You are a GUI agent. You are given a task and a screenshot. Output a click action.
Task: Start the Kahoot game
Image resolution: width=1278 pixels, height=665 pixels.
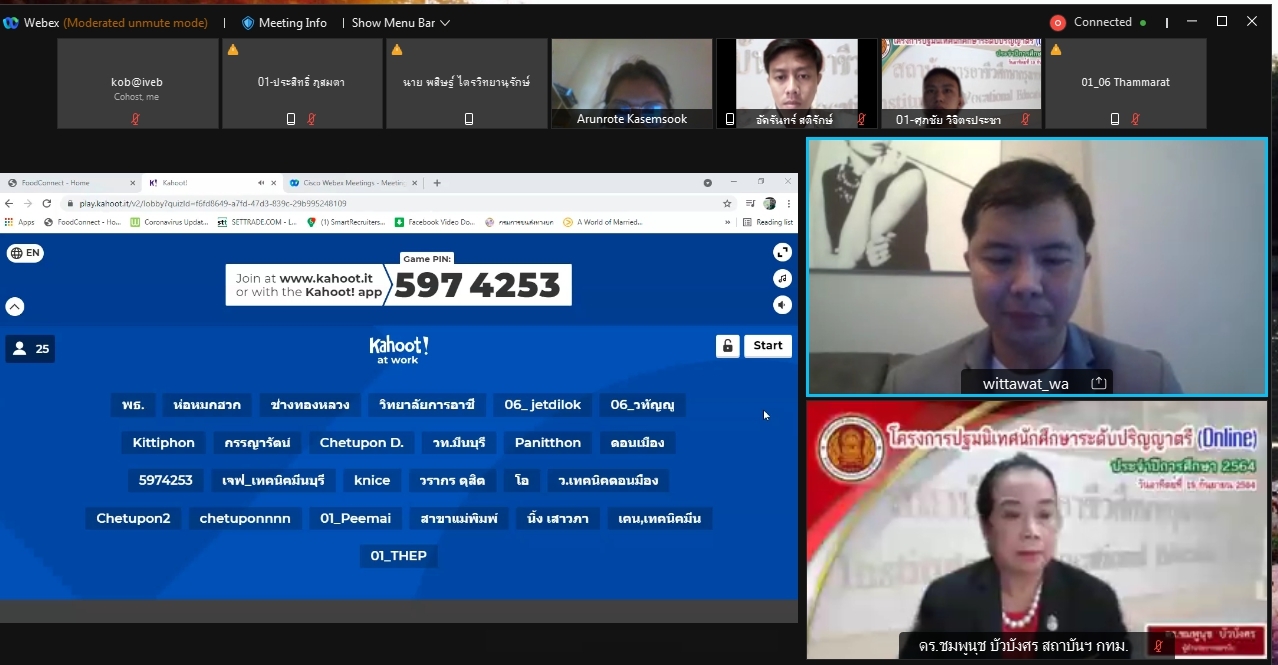(x=768, y=346)
